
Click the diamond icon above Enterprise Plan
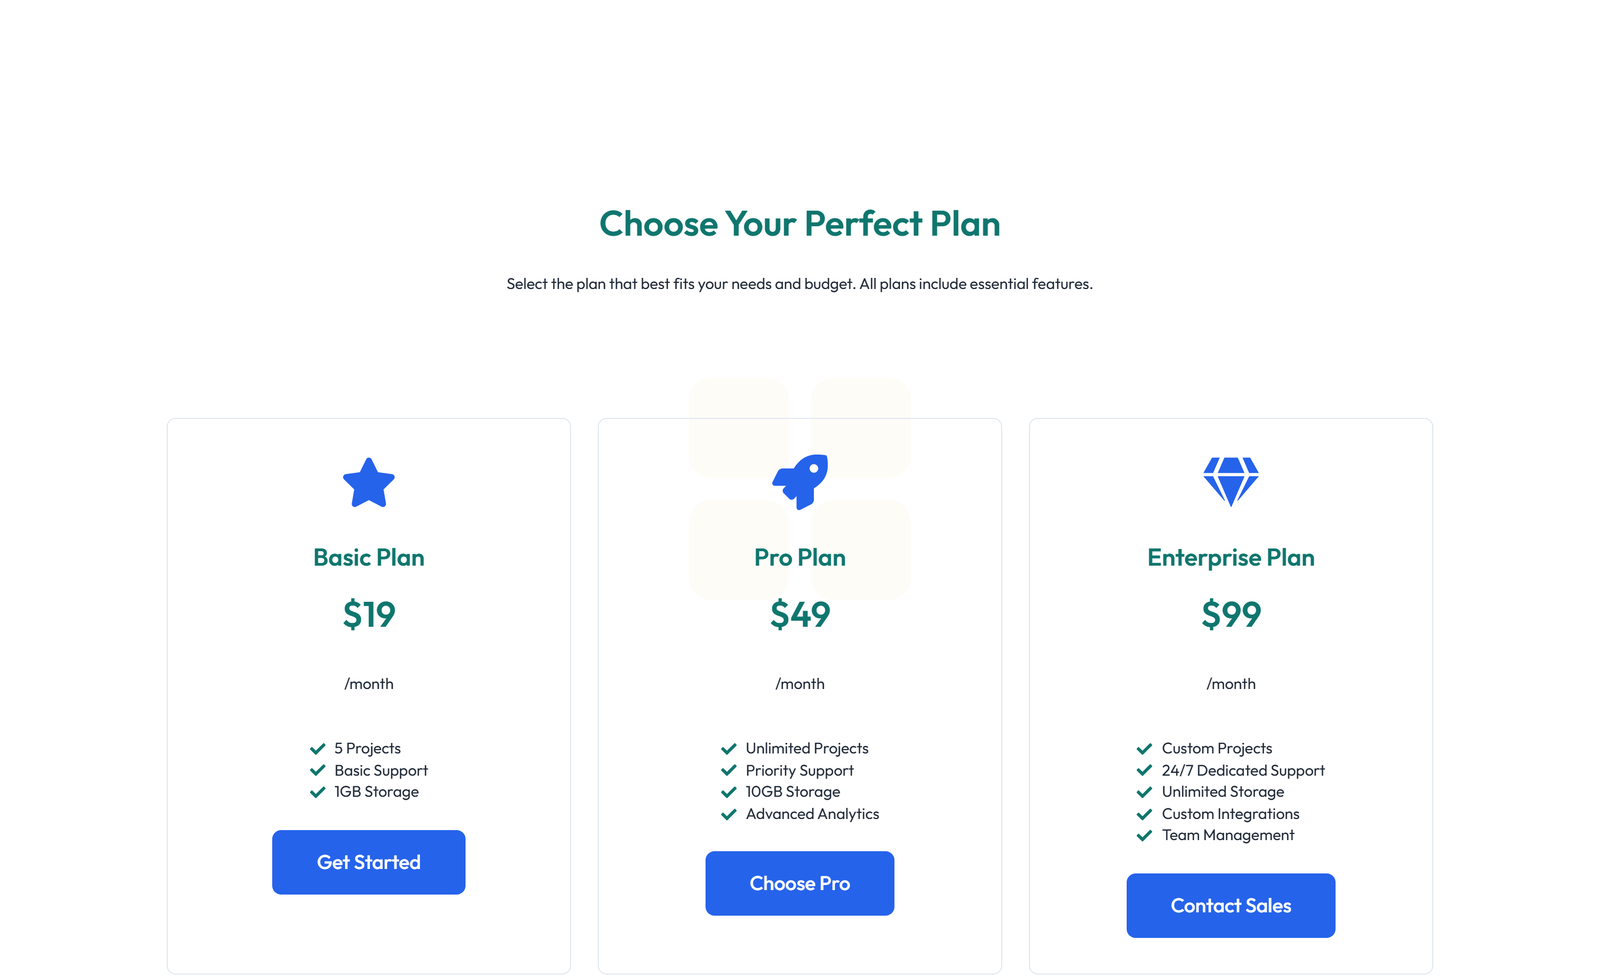pos(1231,481)
